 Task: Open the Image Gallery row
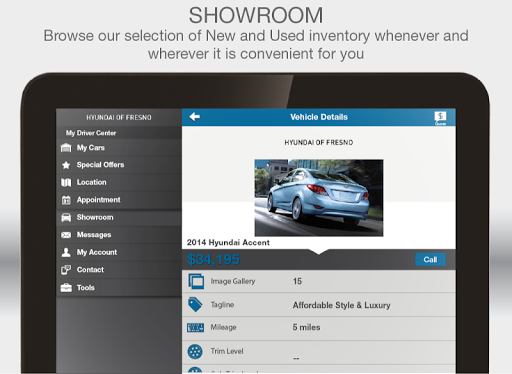(319, 281)
